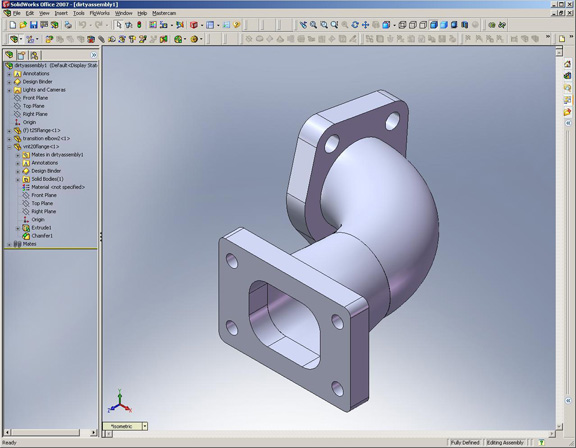Open the Help menu
This screenshot has height=448, width=576.
[142, 13]
